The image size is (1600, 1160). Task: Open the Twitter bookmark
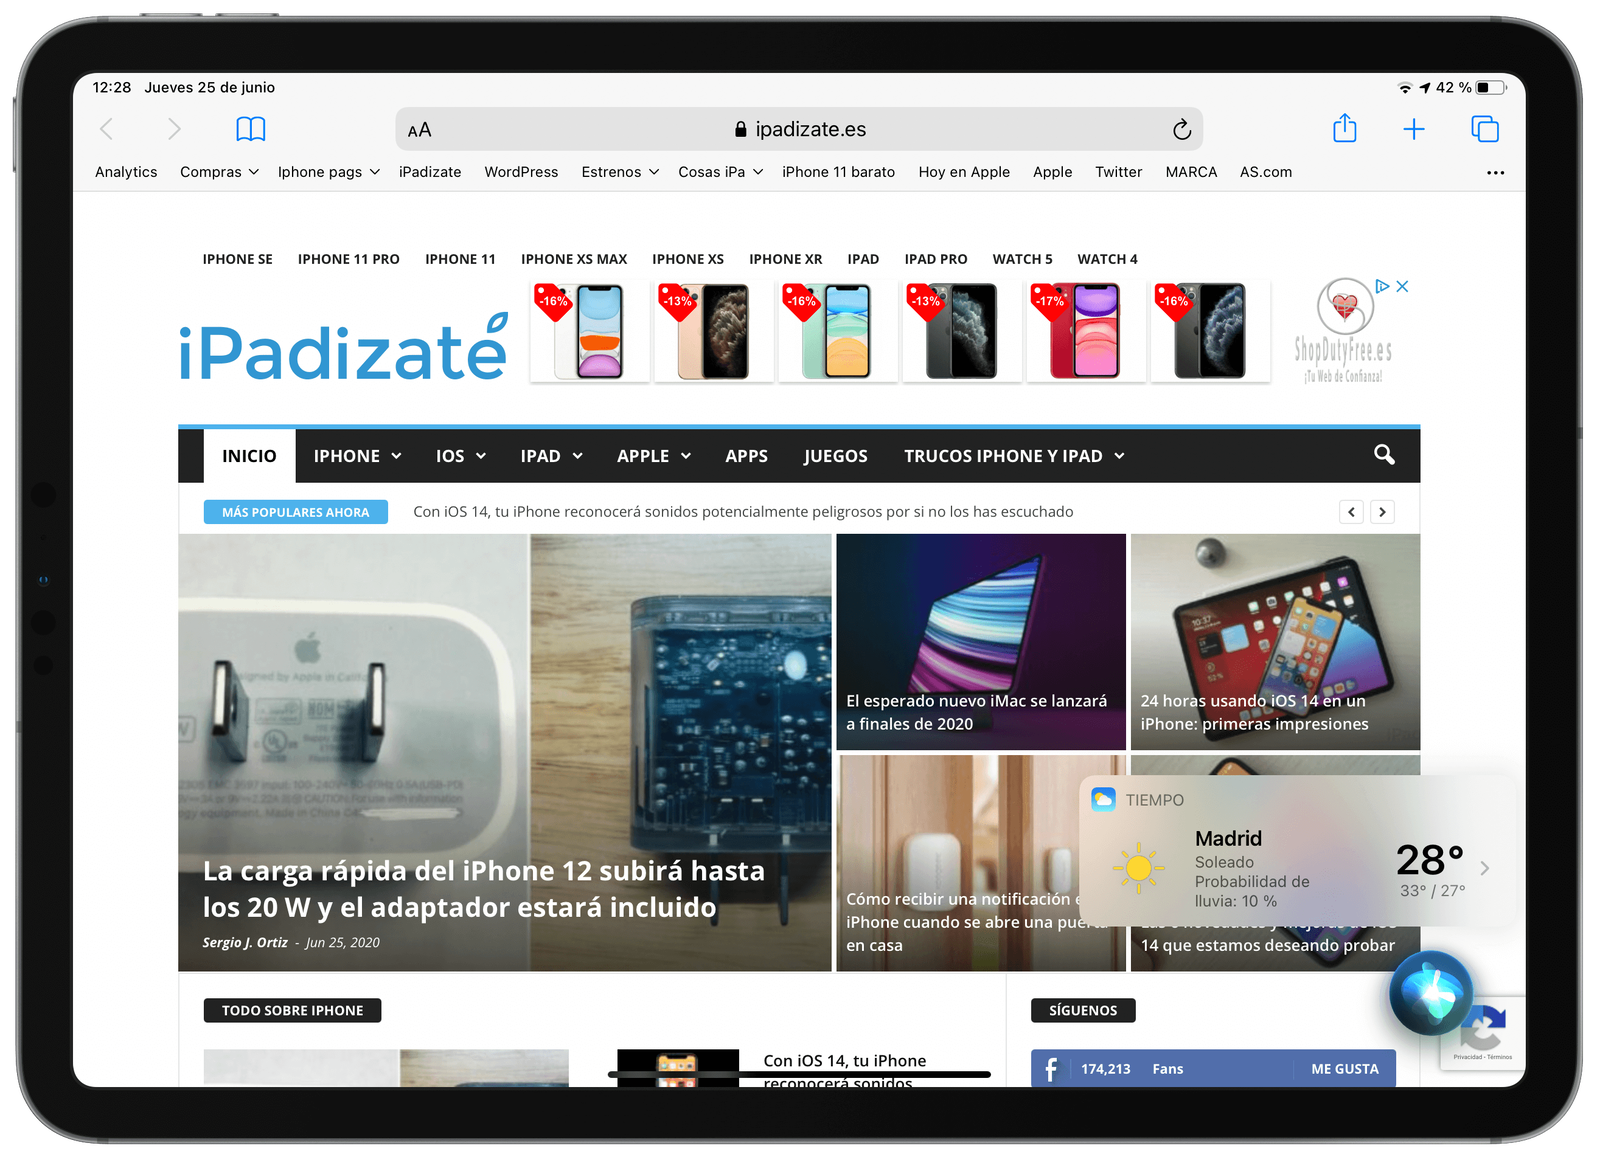pos(1118,172)
